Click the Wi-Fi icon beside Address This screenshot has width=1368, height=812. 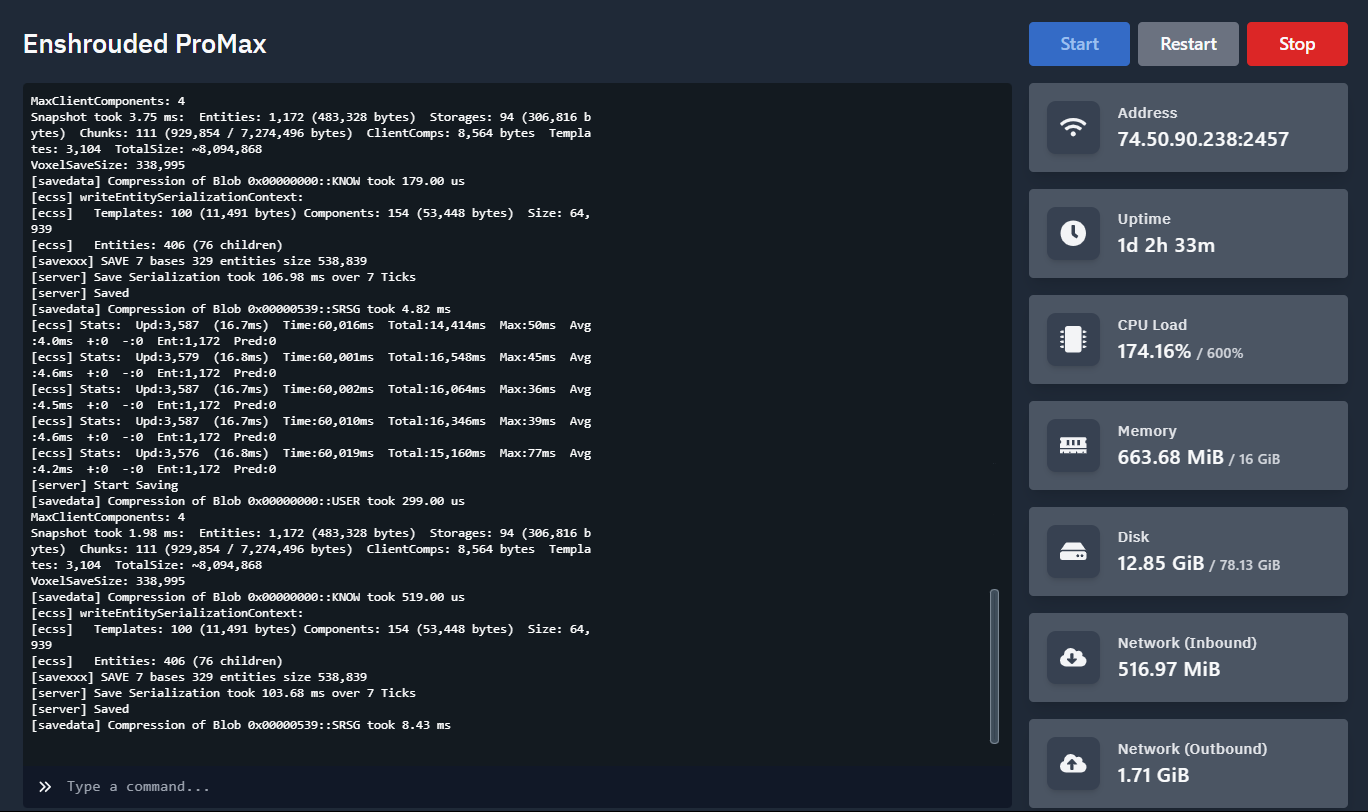pos(1073,128)
